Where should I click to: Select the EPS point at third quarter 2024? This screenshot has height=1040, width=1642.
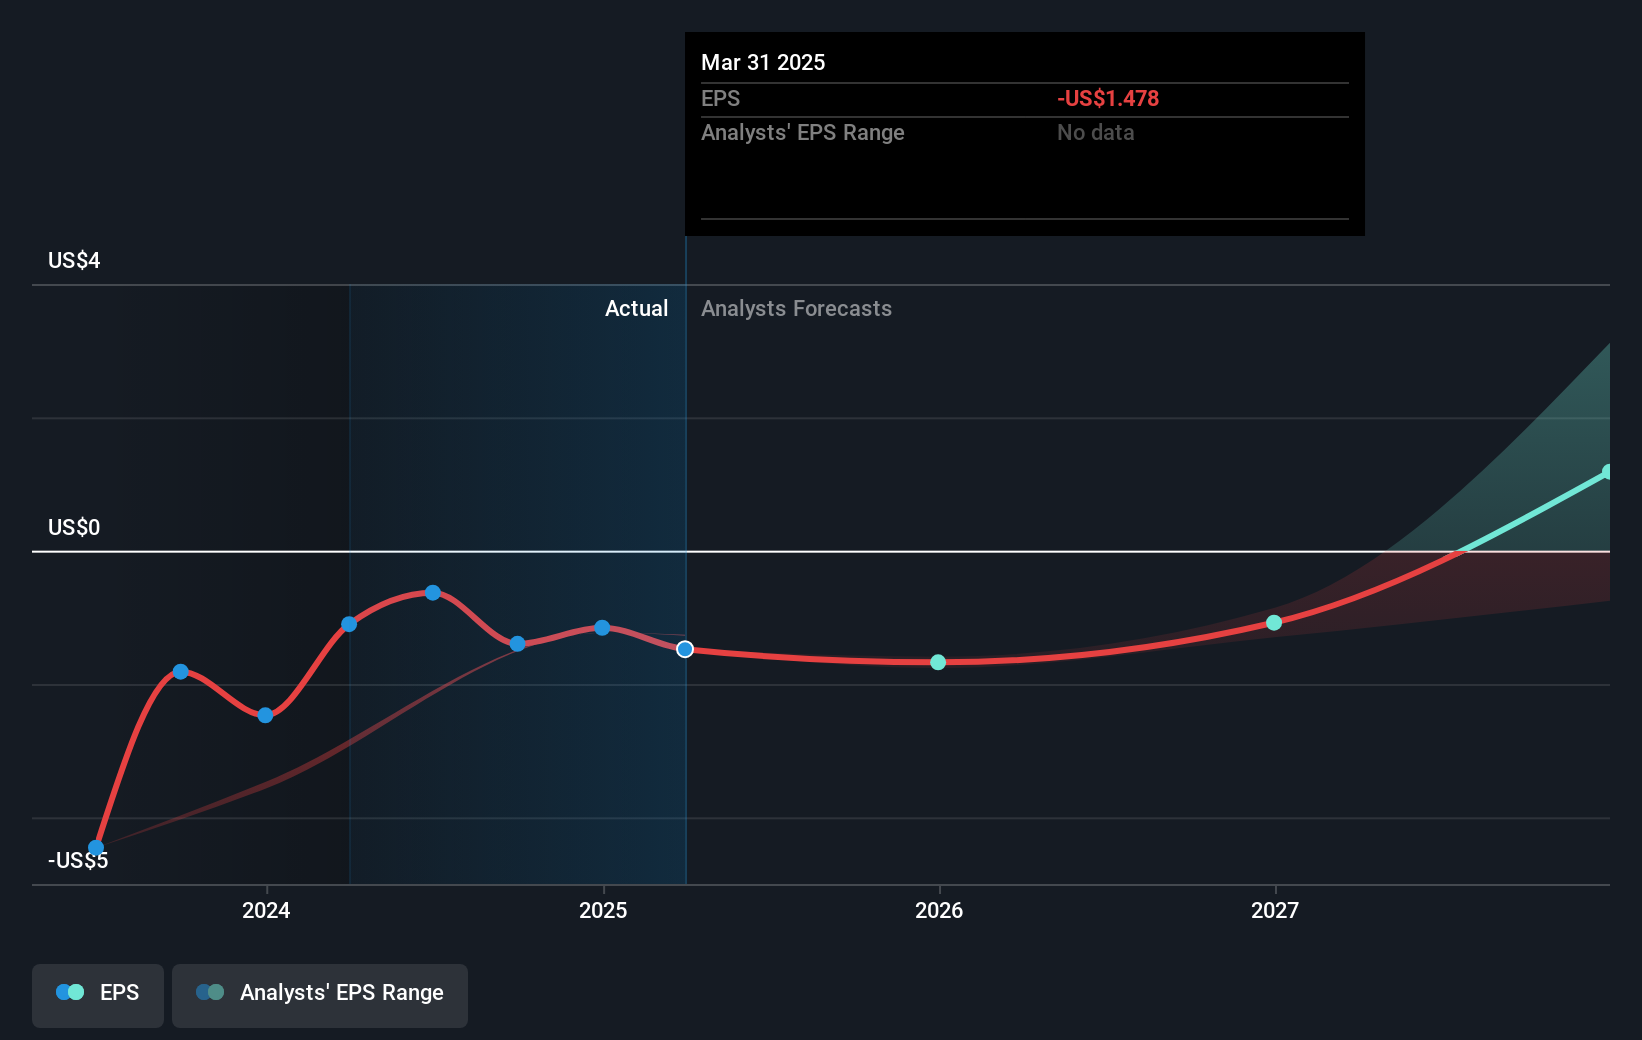[517, 644]
